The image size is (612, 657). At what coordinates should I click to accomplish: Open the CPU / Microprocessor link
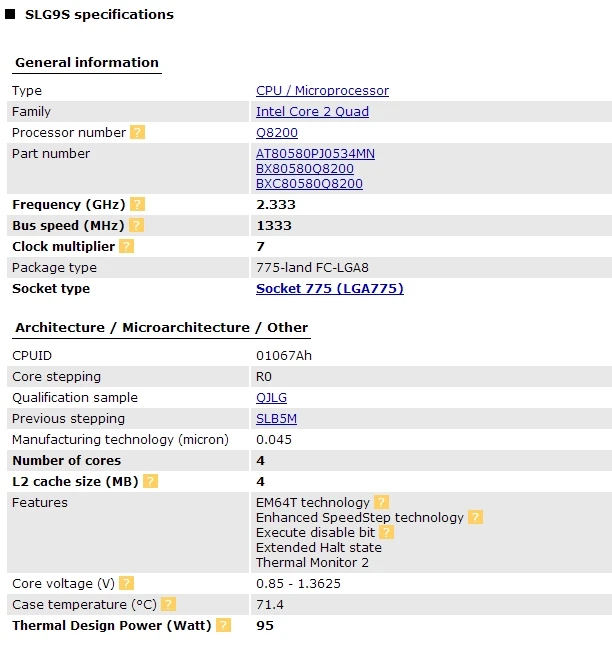[x=323, y=91]
